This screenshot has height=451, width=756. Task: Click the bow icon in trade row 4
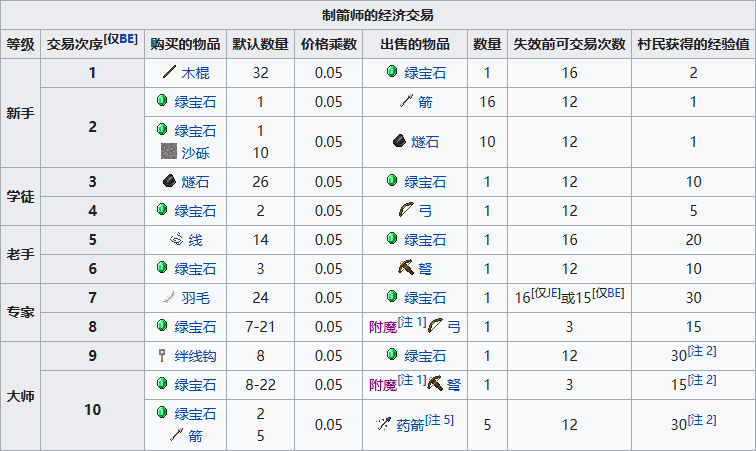point(406,211)
